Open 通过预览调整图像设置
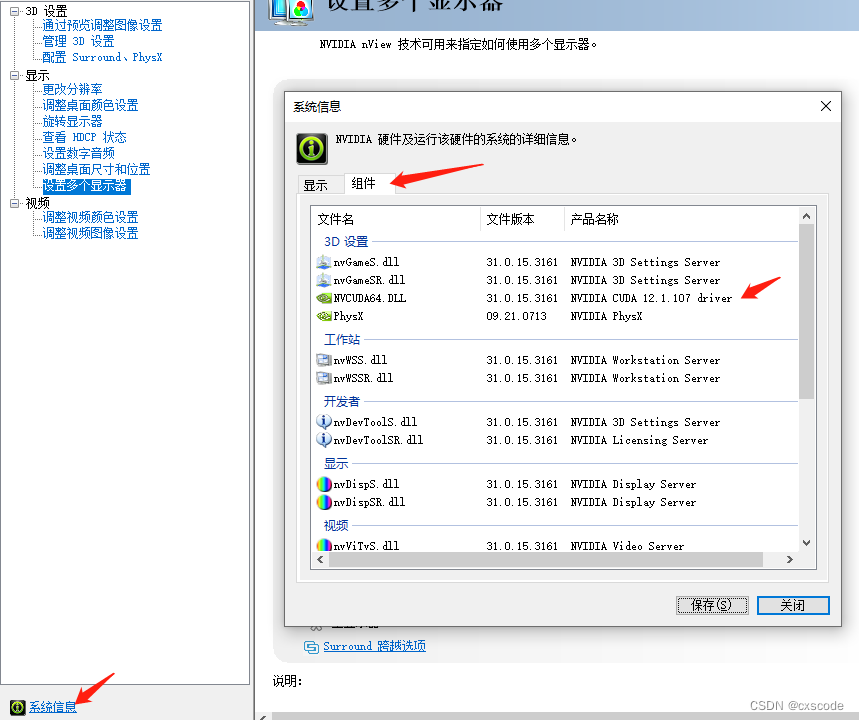The width and height of the screenshot is (859, 720). click(x=102, y=25)
